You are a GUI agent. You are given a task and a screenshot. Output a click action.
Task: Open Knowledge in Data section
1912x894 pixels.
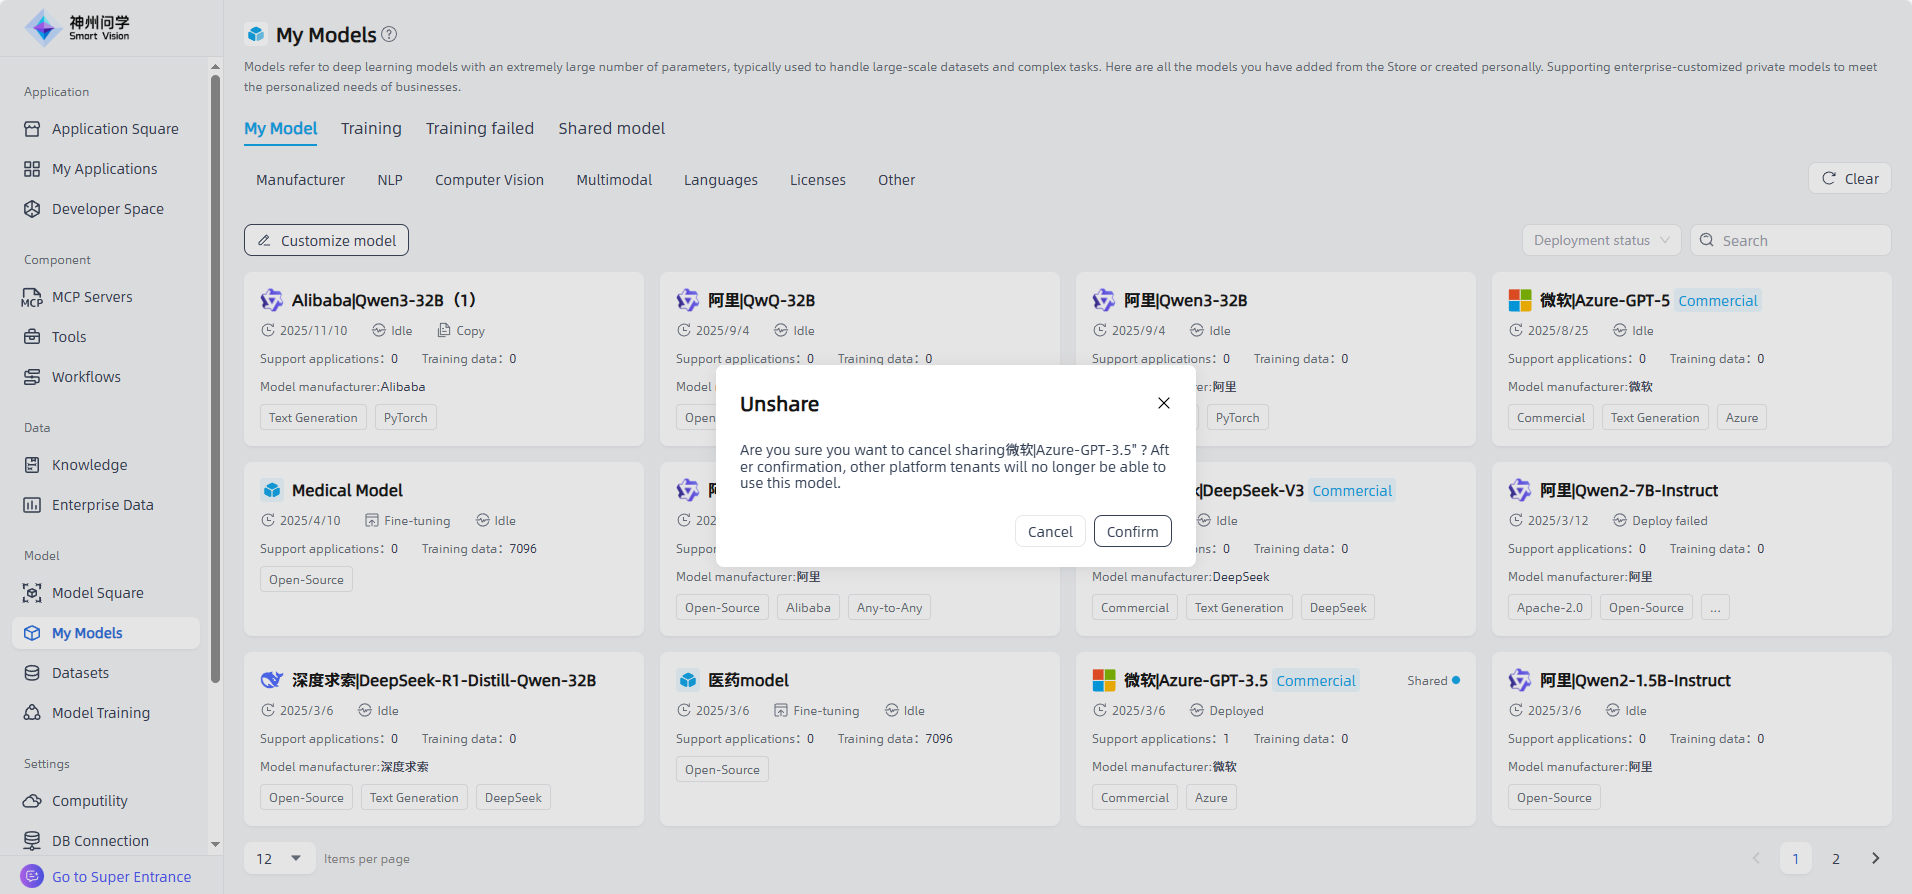[89, 465]
